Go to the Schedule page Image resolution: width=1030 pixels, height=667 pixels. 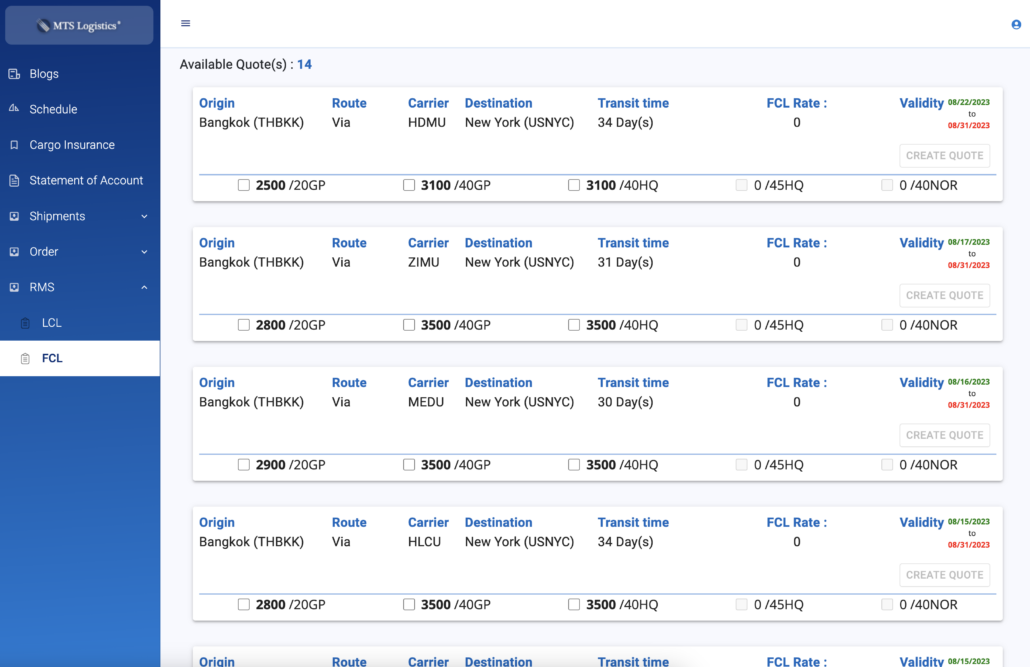coord(53,109)
